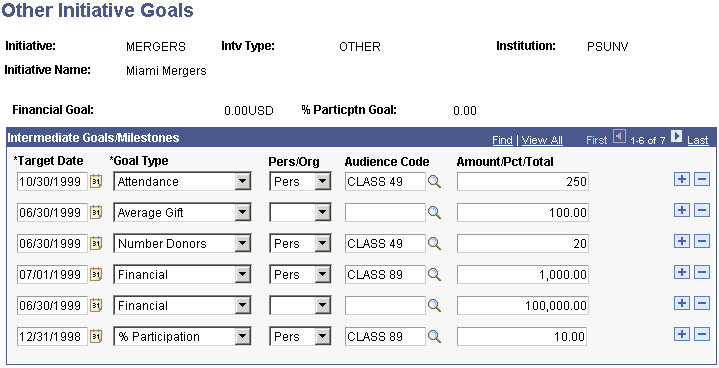The height and width of the screenshot is (368, 719).
Task: Open the Find link in the grid header
Action: click(x=502, y=140)
